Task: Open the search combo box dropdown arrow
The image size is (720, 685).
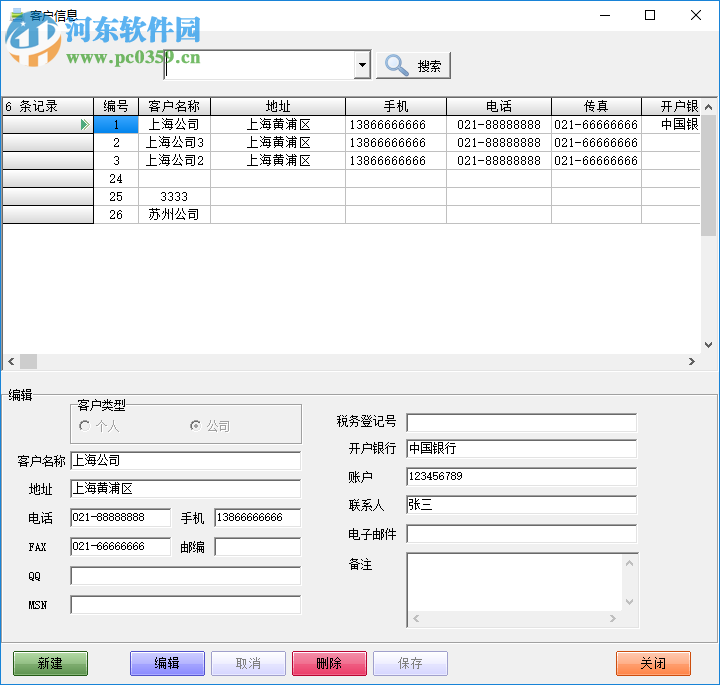Action: click(362, 65)
